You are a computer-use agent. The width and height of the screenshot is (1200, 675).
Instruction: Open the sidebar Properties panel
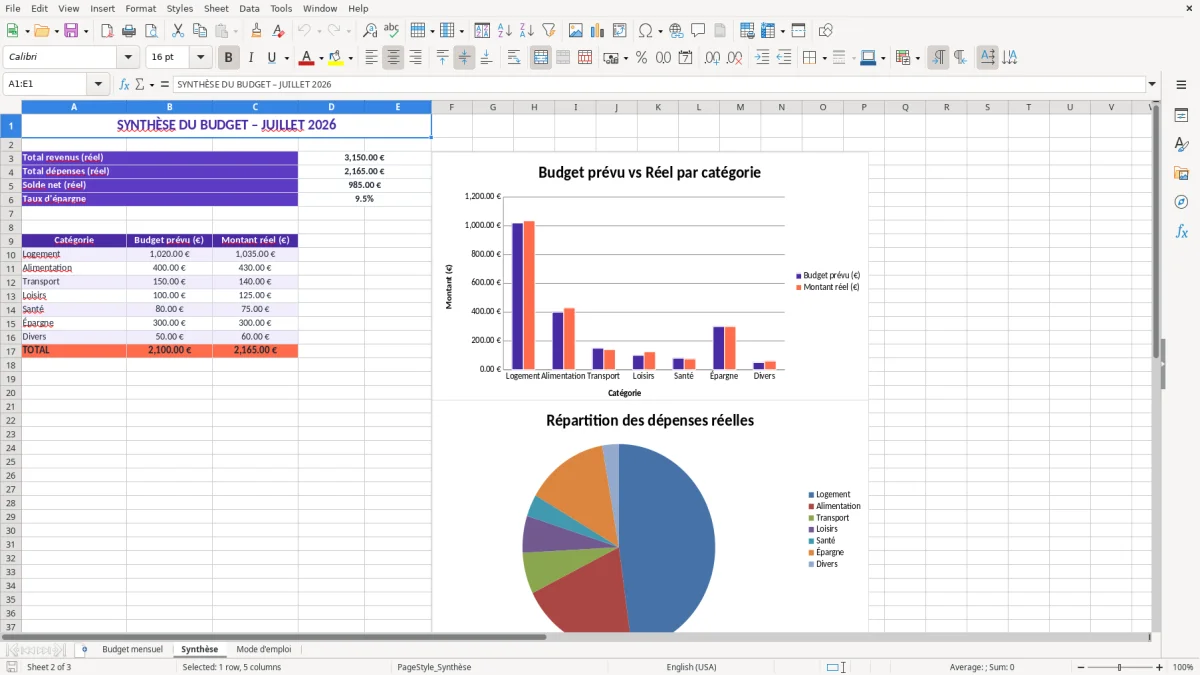(x=1181, y=116)
